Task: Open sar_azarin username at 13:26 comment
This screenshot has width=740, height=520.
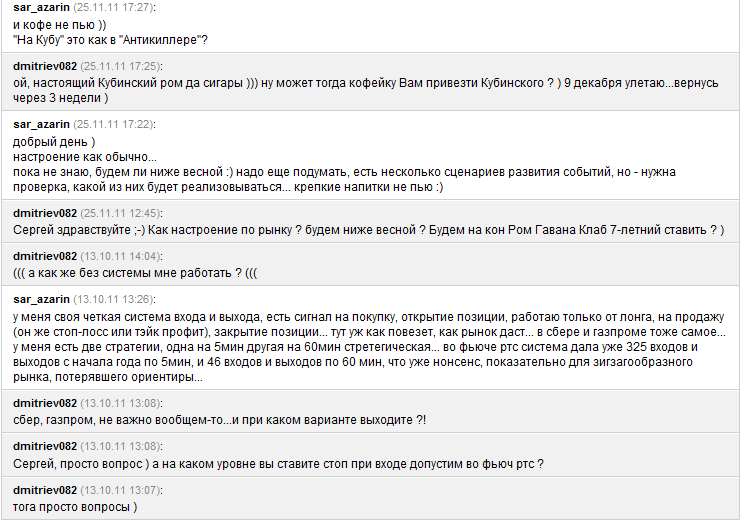Action: point(42,299)
